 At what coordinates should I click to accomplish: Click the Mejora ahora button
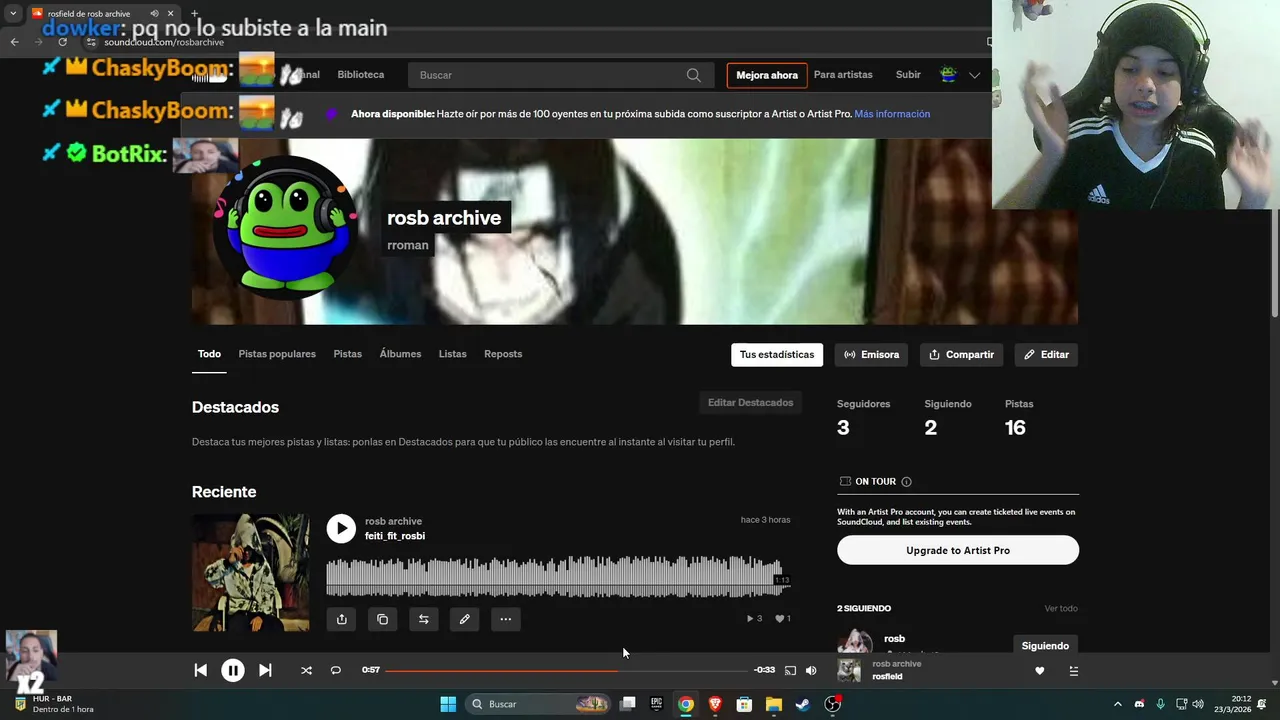(767, 75)
